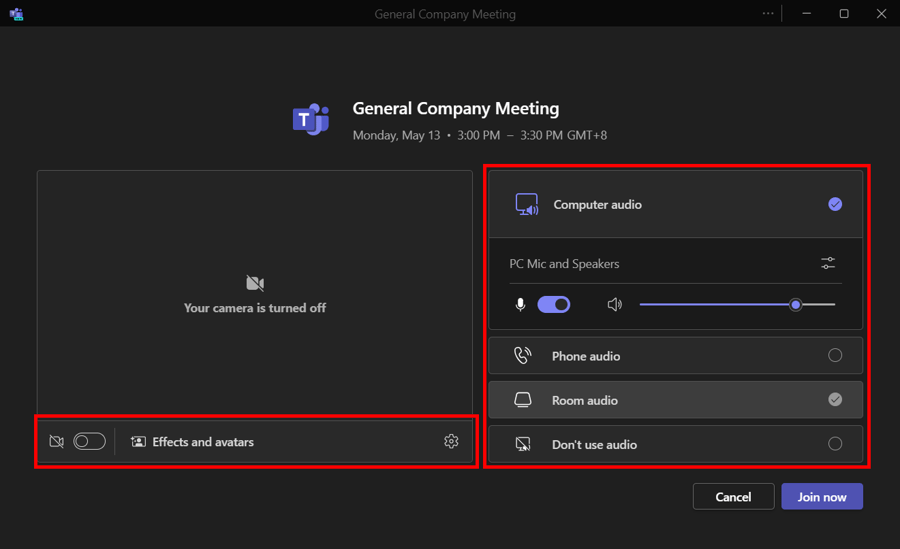
Task: Click the speaker volume slider handle
Action: coord(796,304)
